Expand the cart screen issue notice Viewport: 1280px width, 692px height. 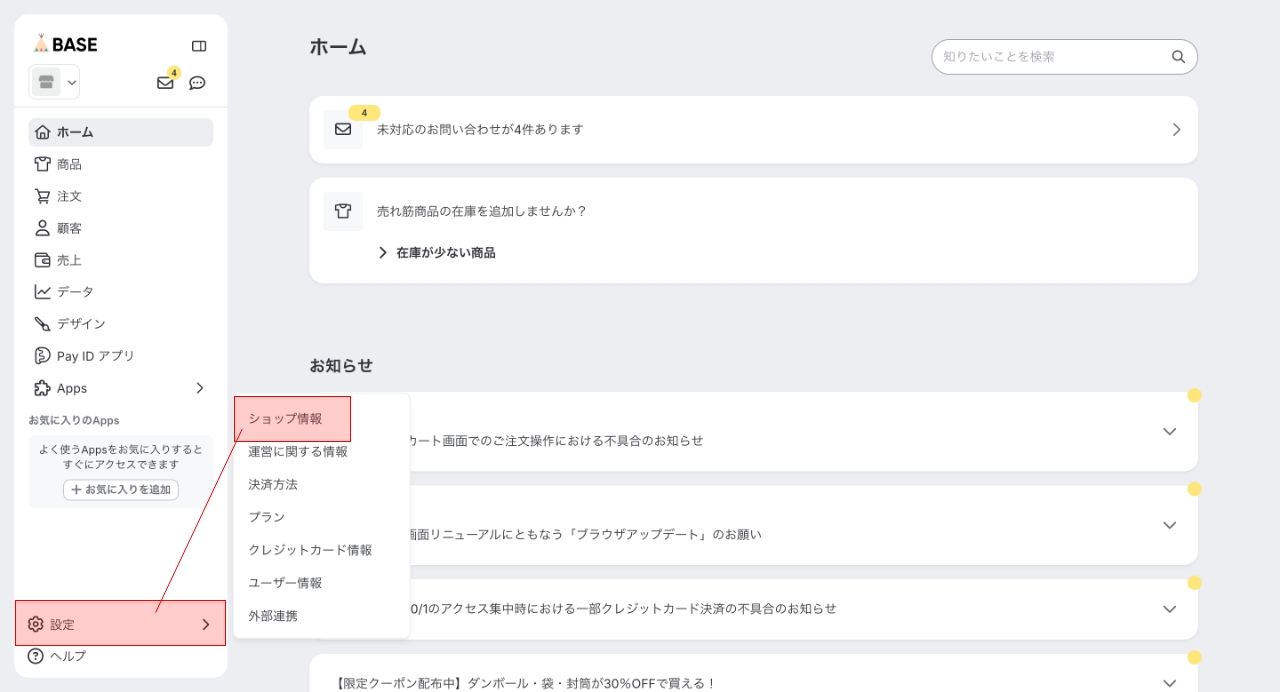1169,432
